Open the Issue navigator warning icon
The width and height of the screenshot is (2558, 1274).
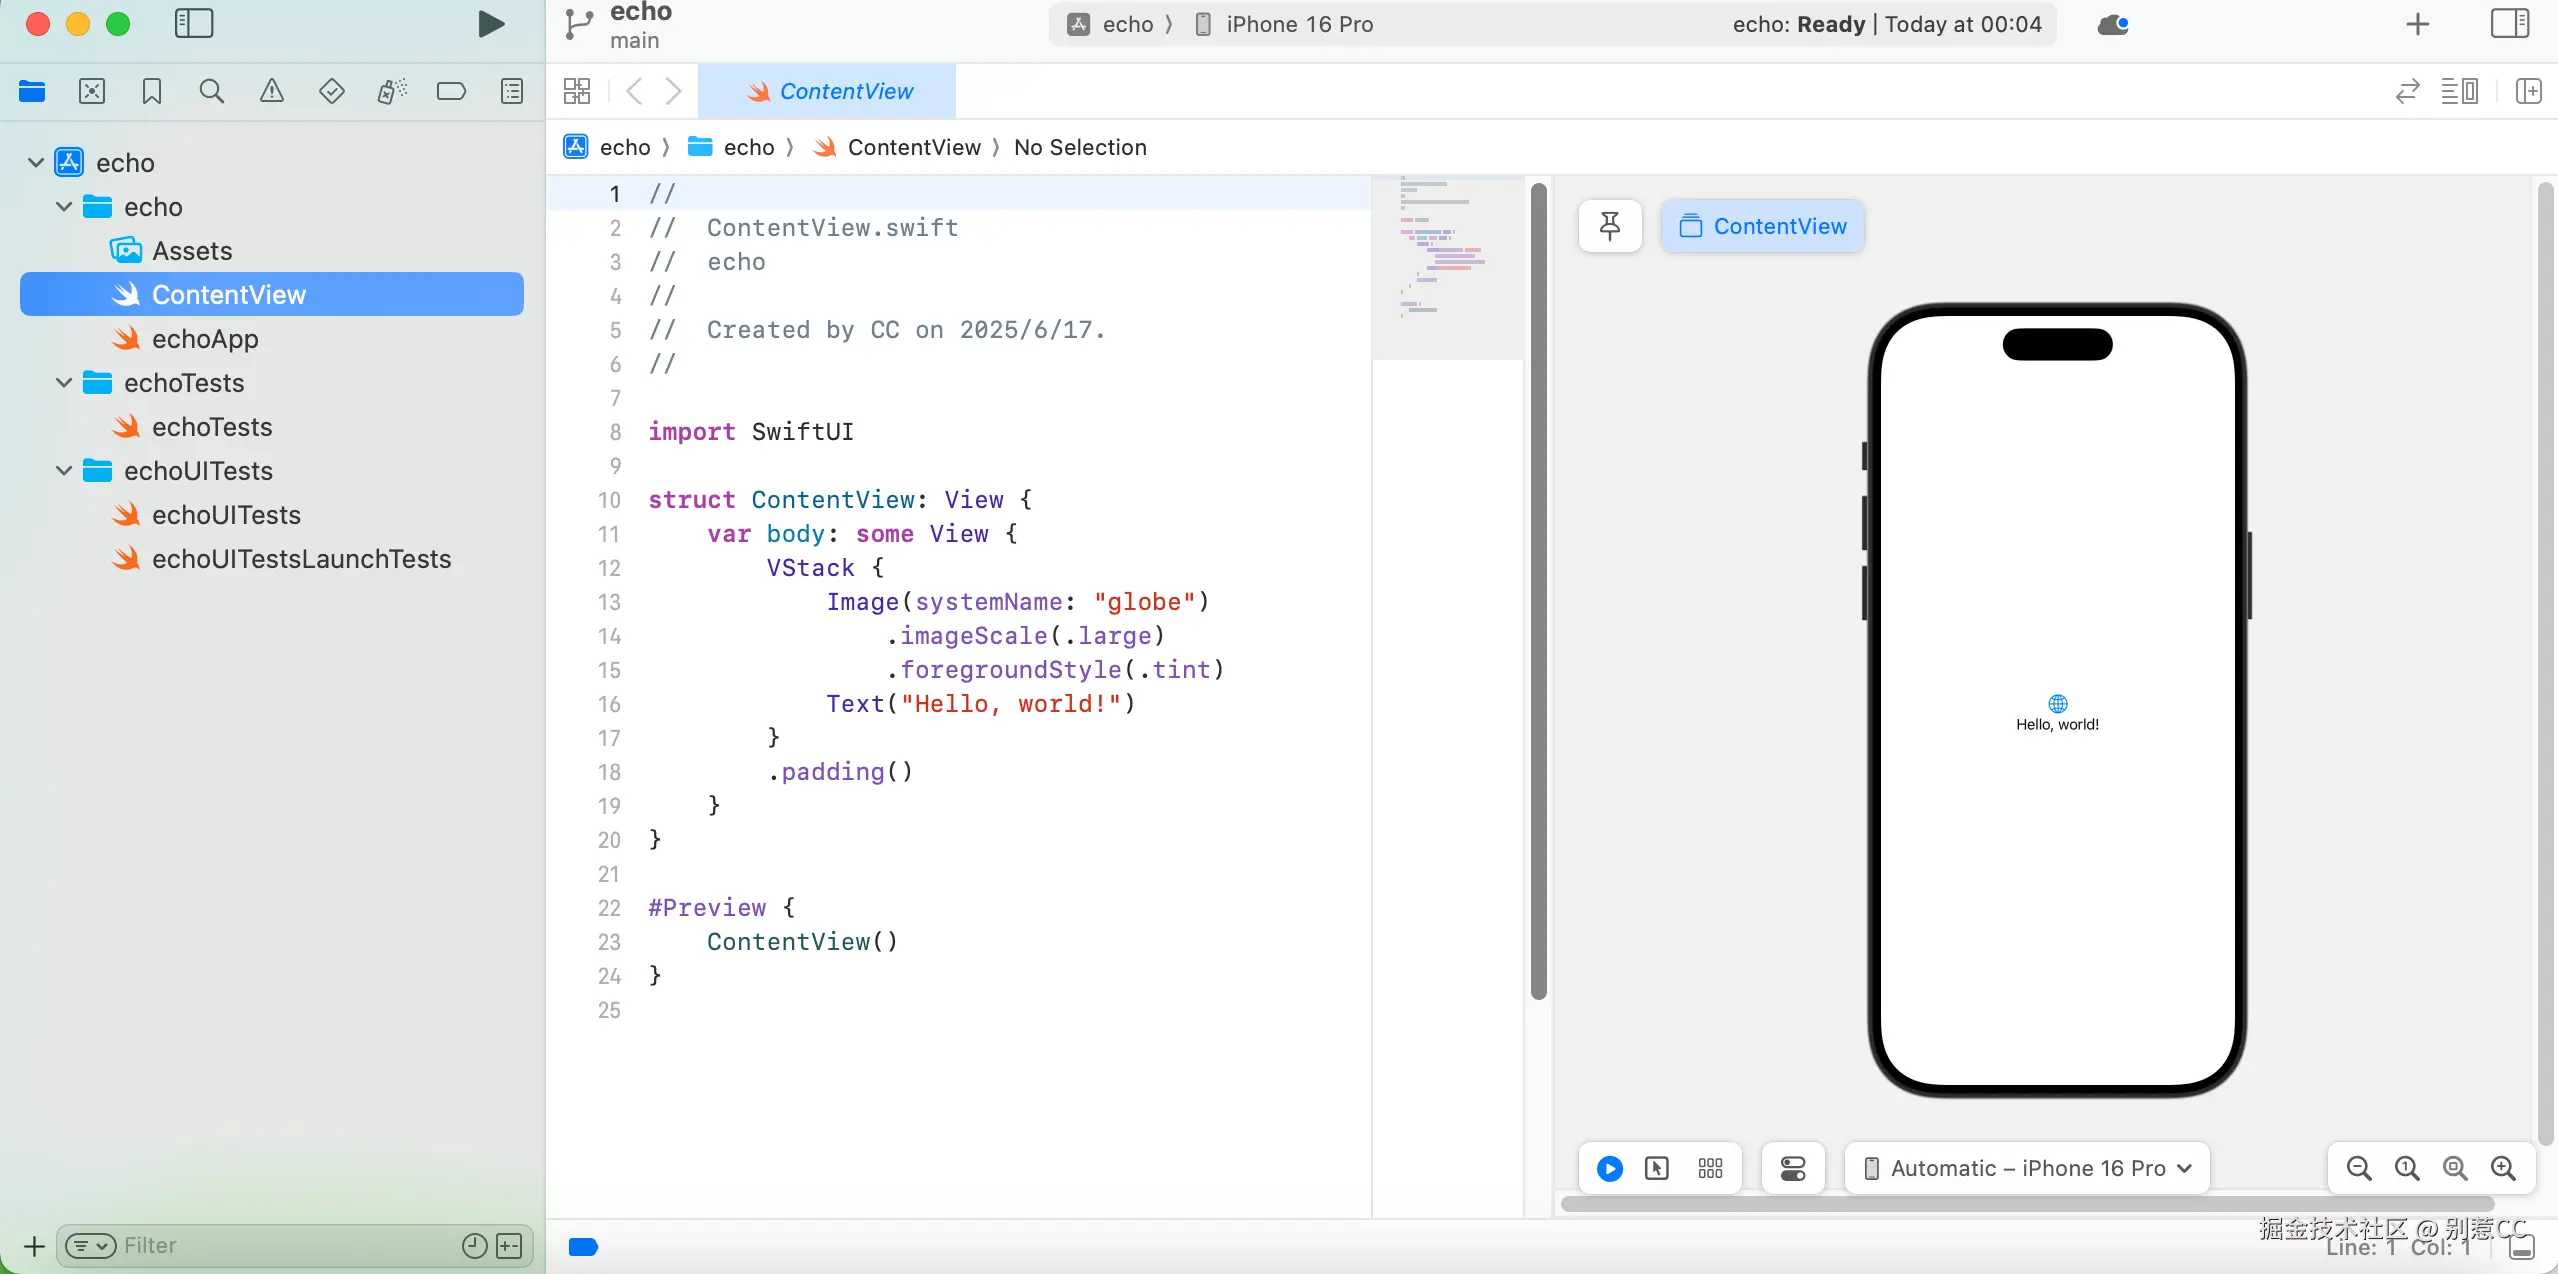(272, 92)
